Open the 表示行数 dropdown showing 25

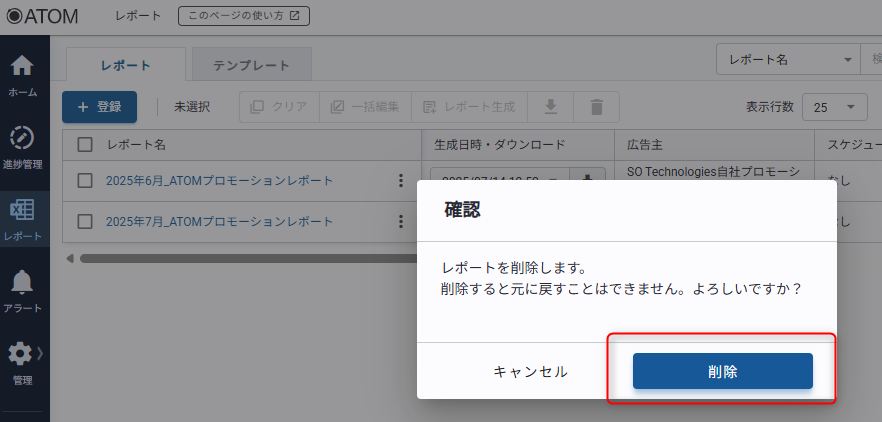pyautogui.click(x=838, y=107)
